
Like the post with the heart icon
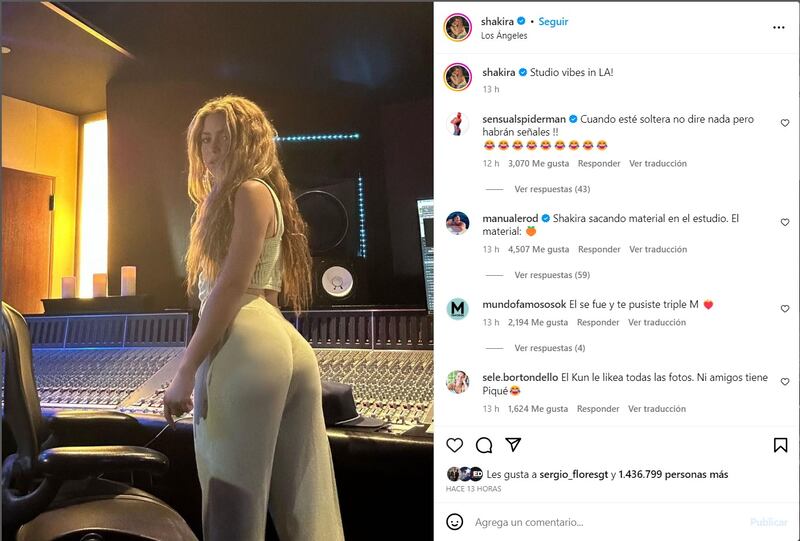click(x=455, y=445)
